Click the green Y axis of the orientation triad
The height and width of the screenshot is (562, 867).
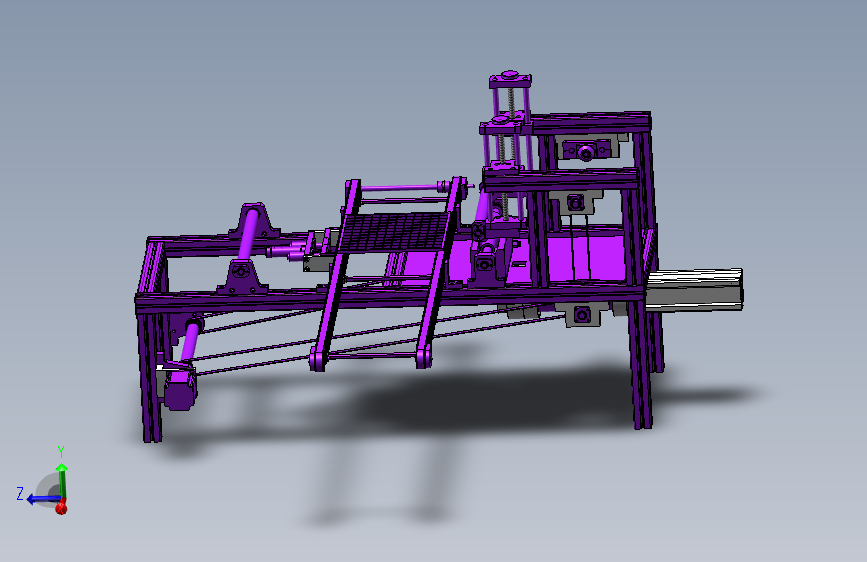62,481
